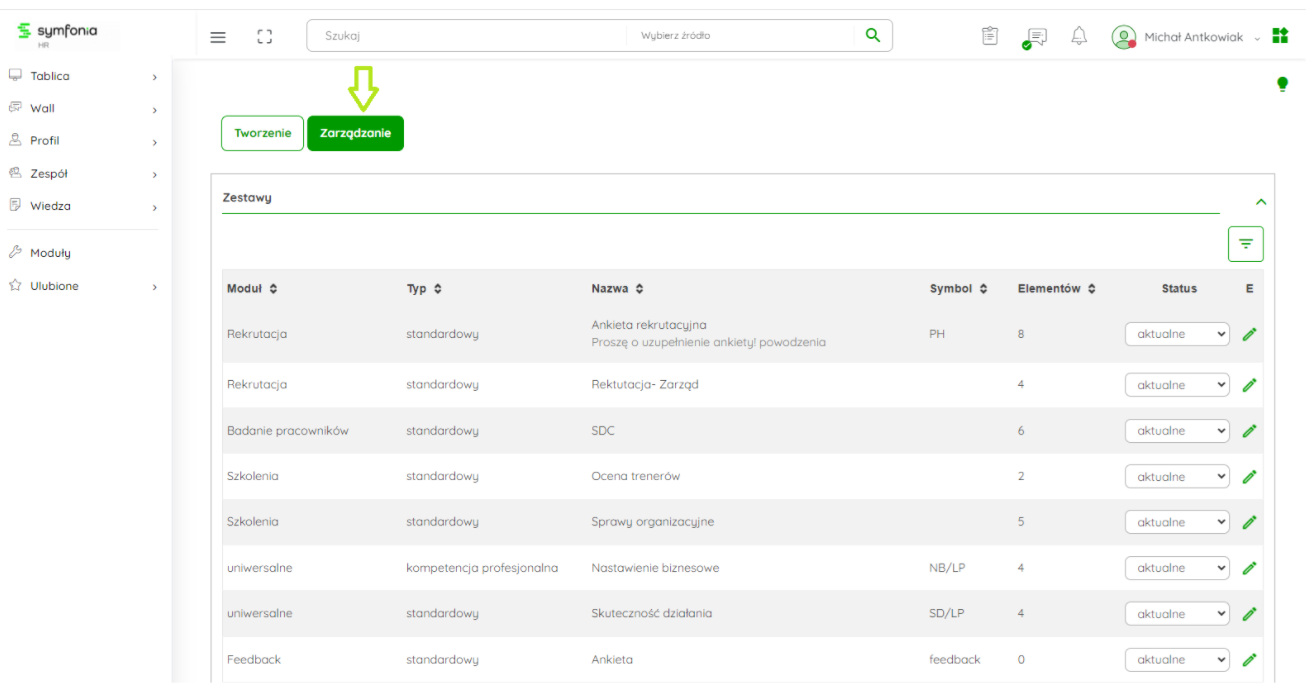Open Moduły in the sidebar
This screenshot has width=1315, height=688.
coord(50,253)
